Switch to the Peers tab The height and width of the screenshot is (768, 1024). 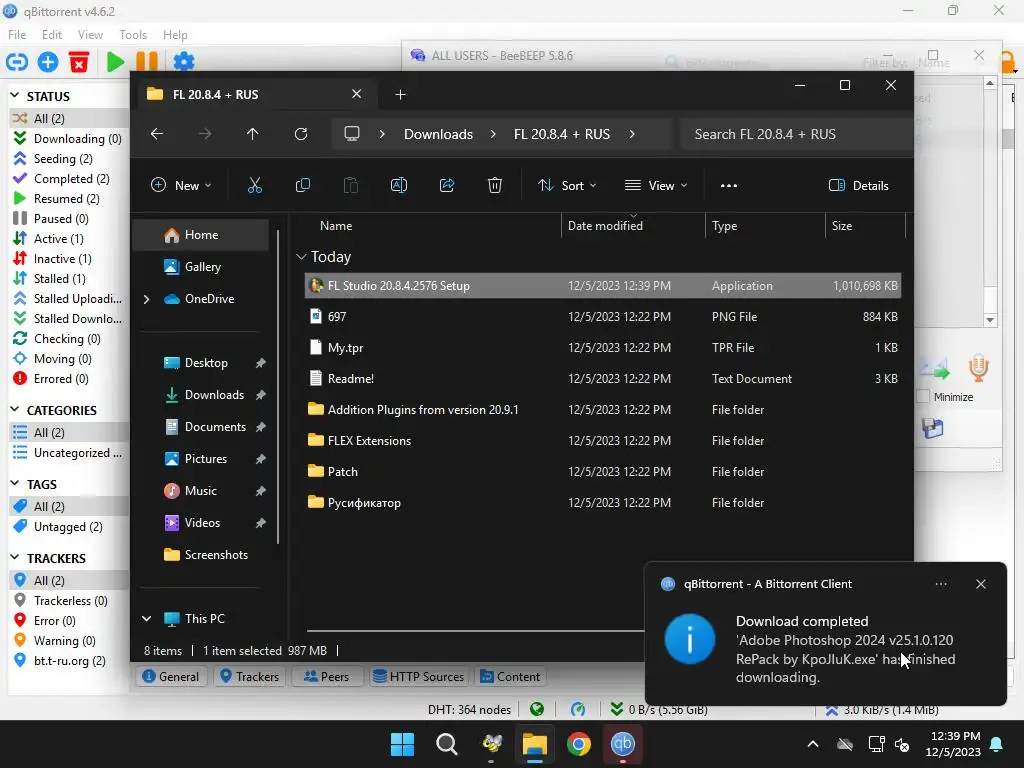click(x=326, y=677)
